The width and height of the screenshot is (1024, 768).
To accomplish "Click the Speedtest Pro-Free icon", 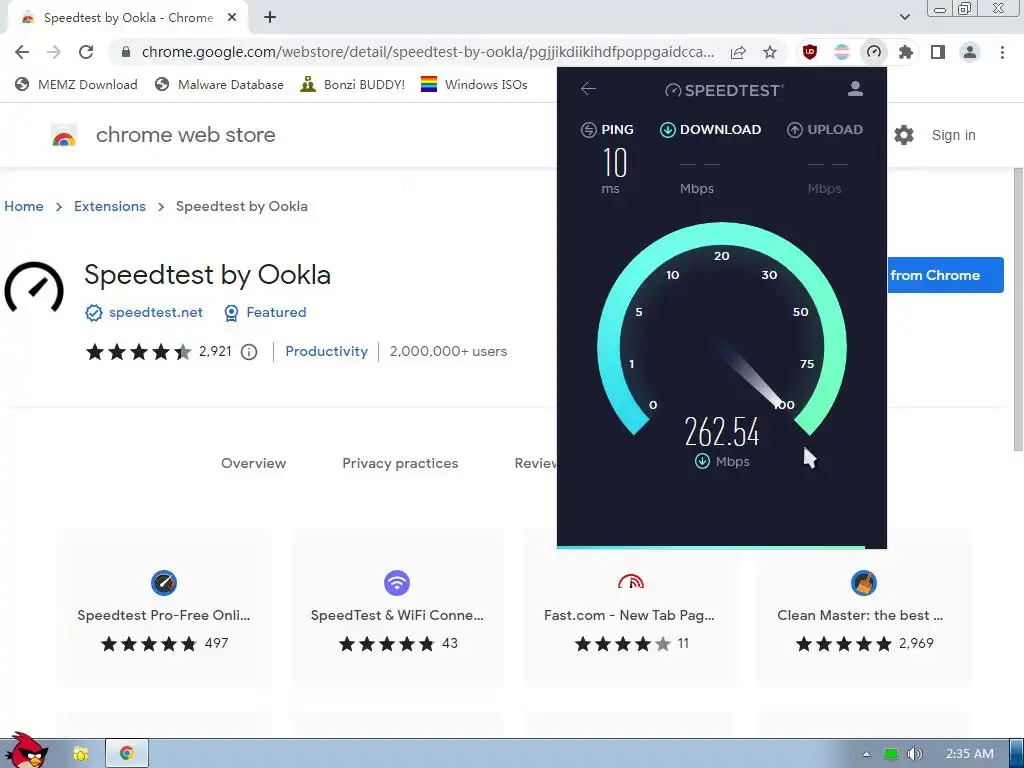I will (164, 583).
